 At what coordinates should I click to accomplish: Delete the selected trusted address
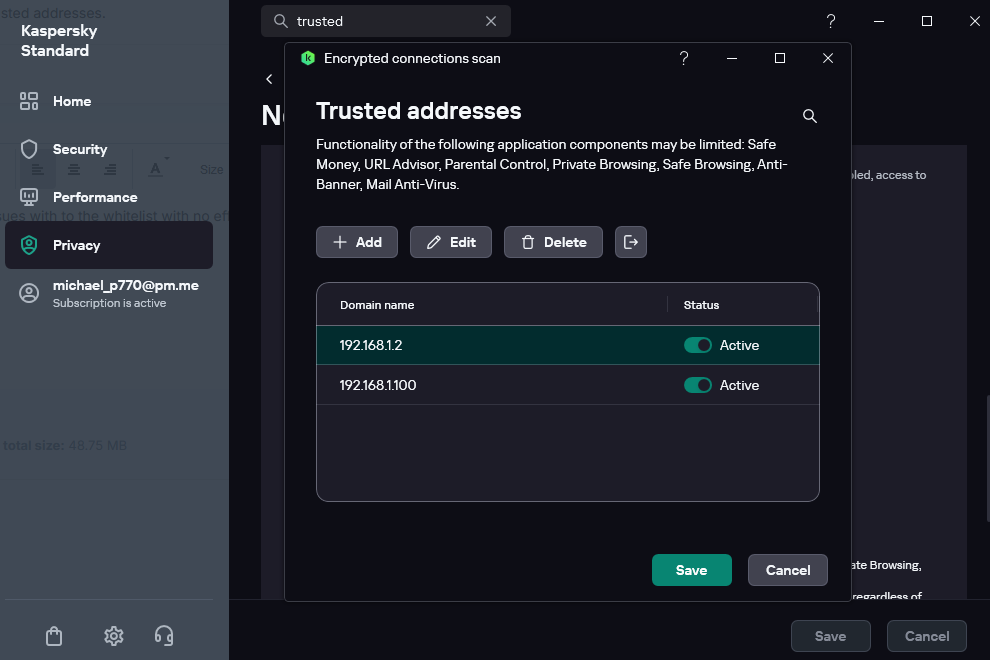(553, 242)
